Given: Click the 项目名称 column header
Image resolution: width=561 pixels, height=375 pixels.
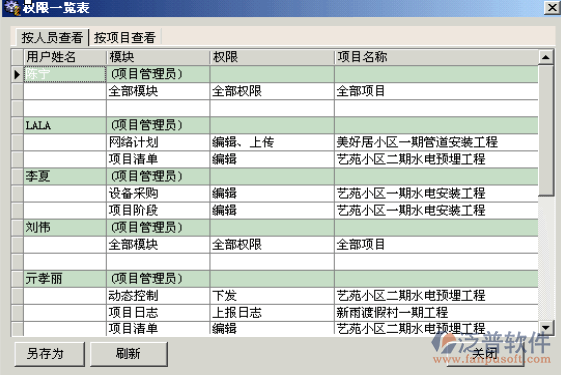Looking at the screenshot, I should click(x=436, y=57).
